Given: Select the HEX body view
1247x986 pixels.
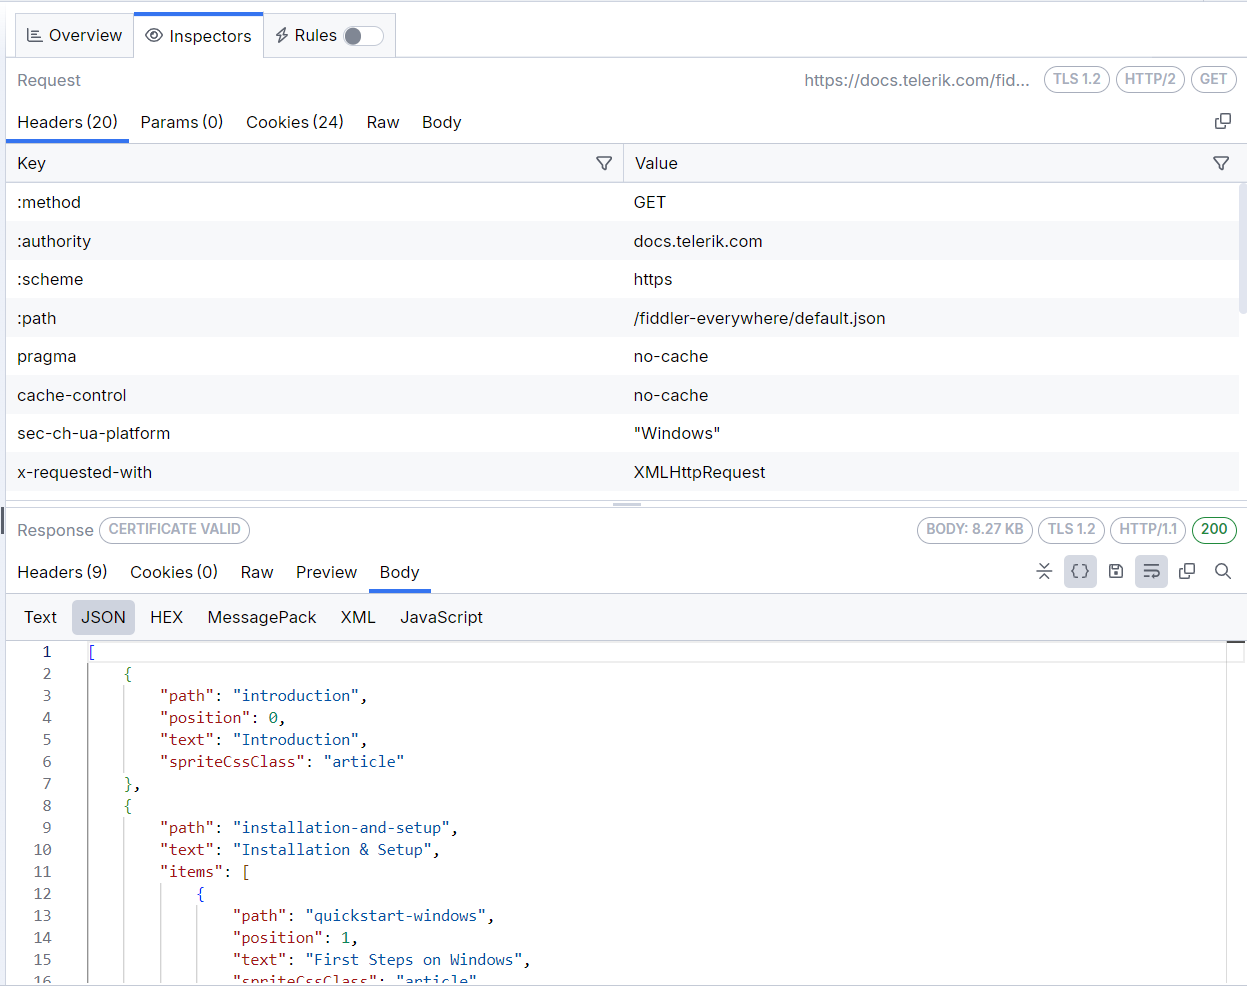Looking at the screenshot, I should pos(166,617).
